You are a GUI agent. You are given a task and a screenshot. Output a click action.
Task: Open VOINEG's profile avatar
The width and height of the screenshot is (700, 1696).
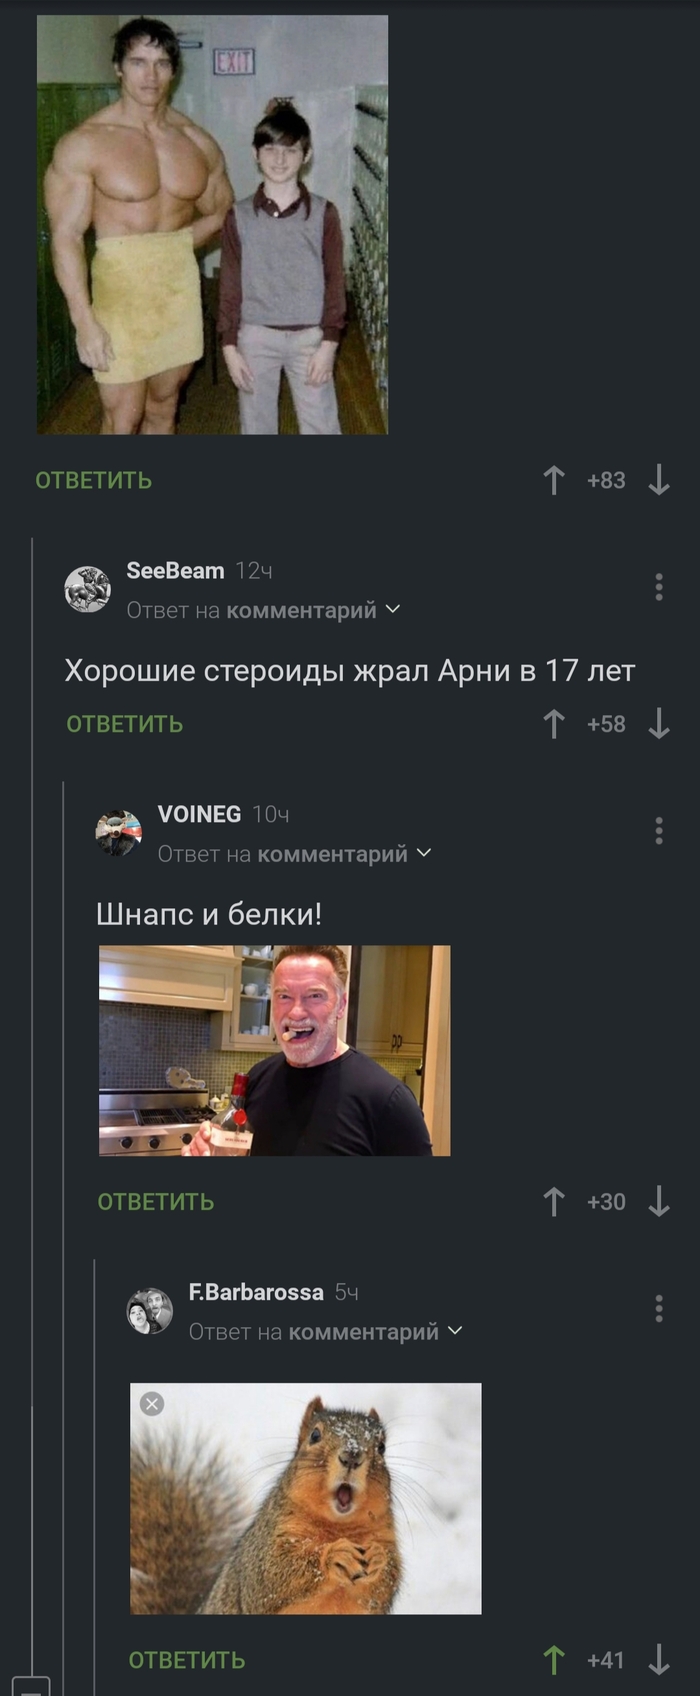click(x=119, y=833)
